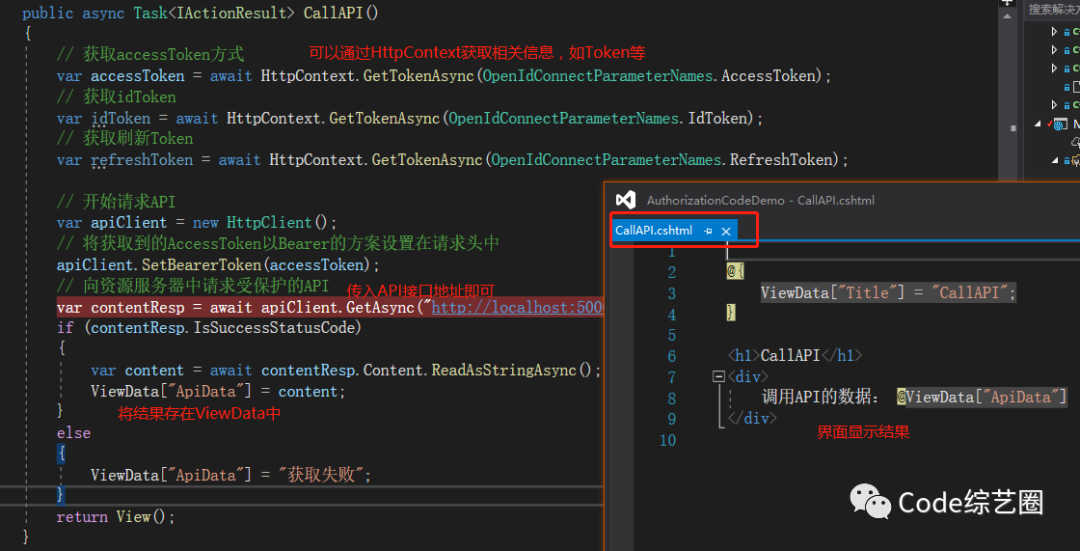Screen dimensions: 1080x551
Task: Click the closing '</div>' tag in cshtml
Action: tap(752, 418)
